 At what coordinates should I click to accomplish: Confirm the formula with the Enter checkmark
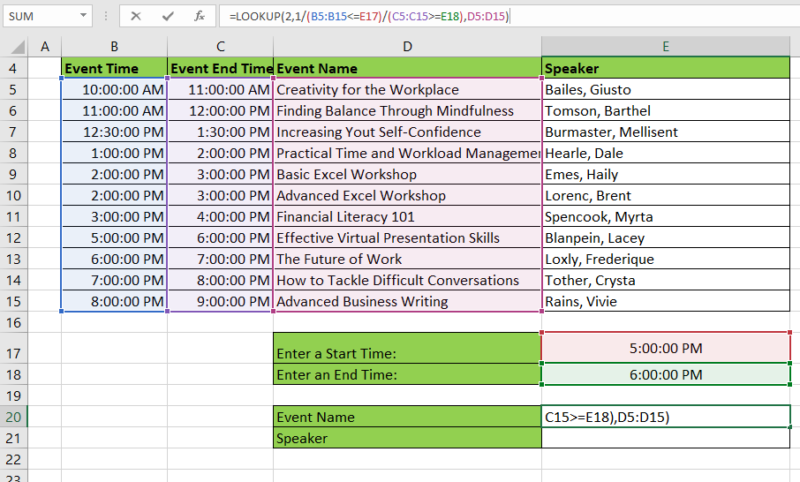click(x=167, y=17)
